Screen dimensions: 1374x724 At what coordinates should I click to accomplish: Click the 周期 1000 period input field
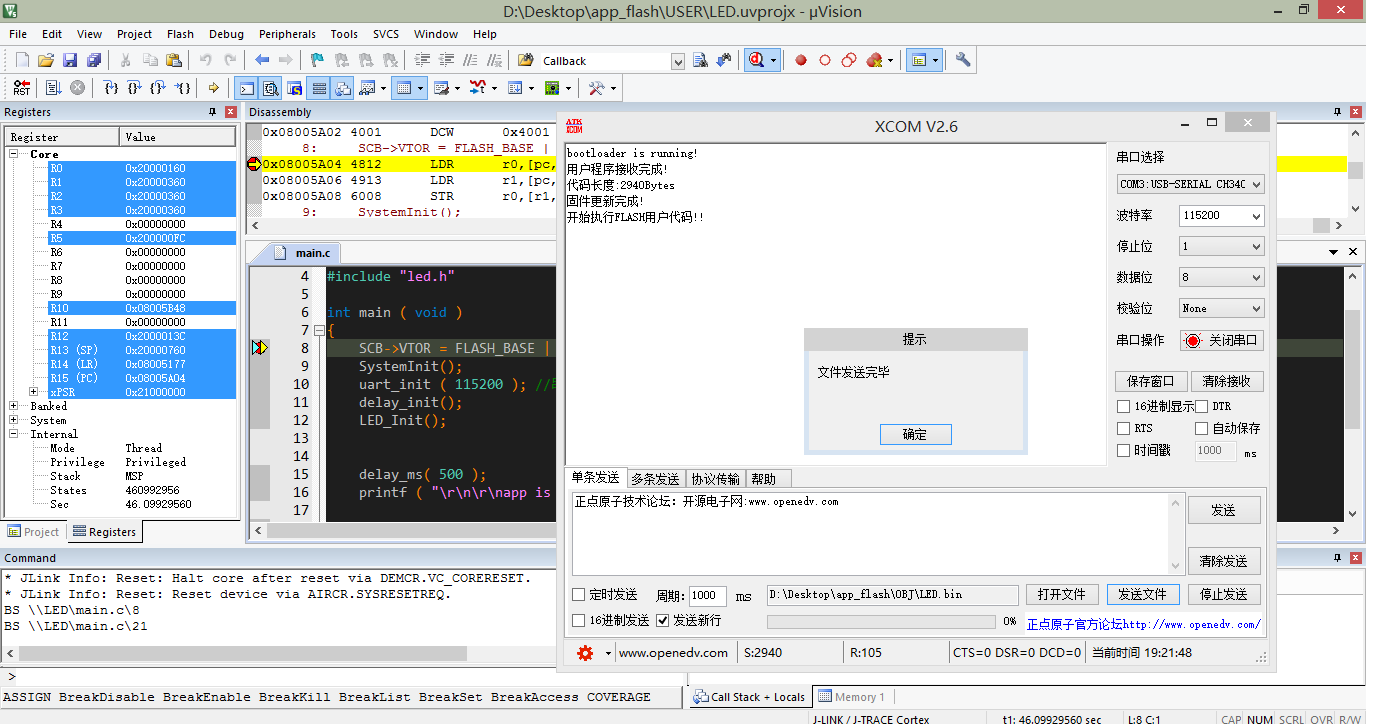point(708,595)
